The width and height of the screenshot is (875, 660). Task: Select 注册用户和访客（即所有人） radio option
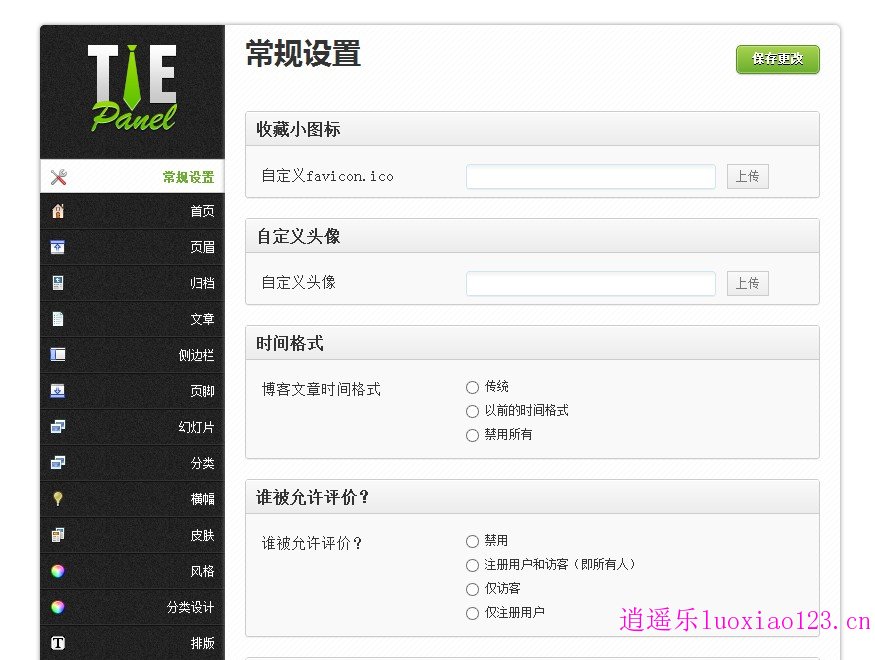(472, 565)
